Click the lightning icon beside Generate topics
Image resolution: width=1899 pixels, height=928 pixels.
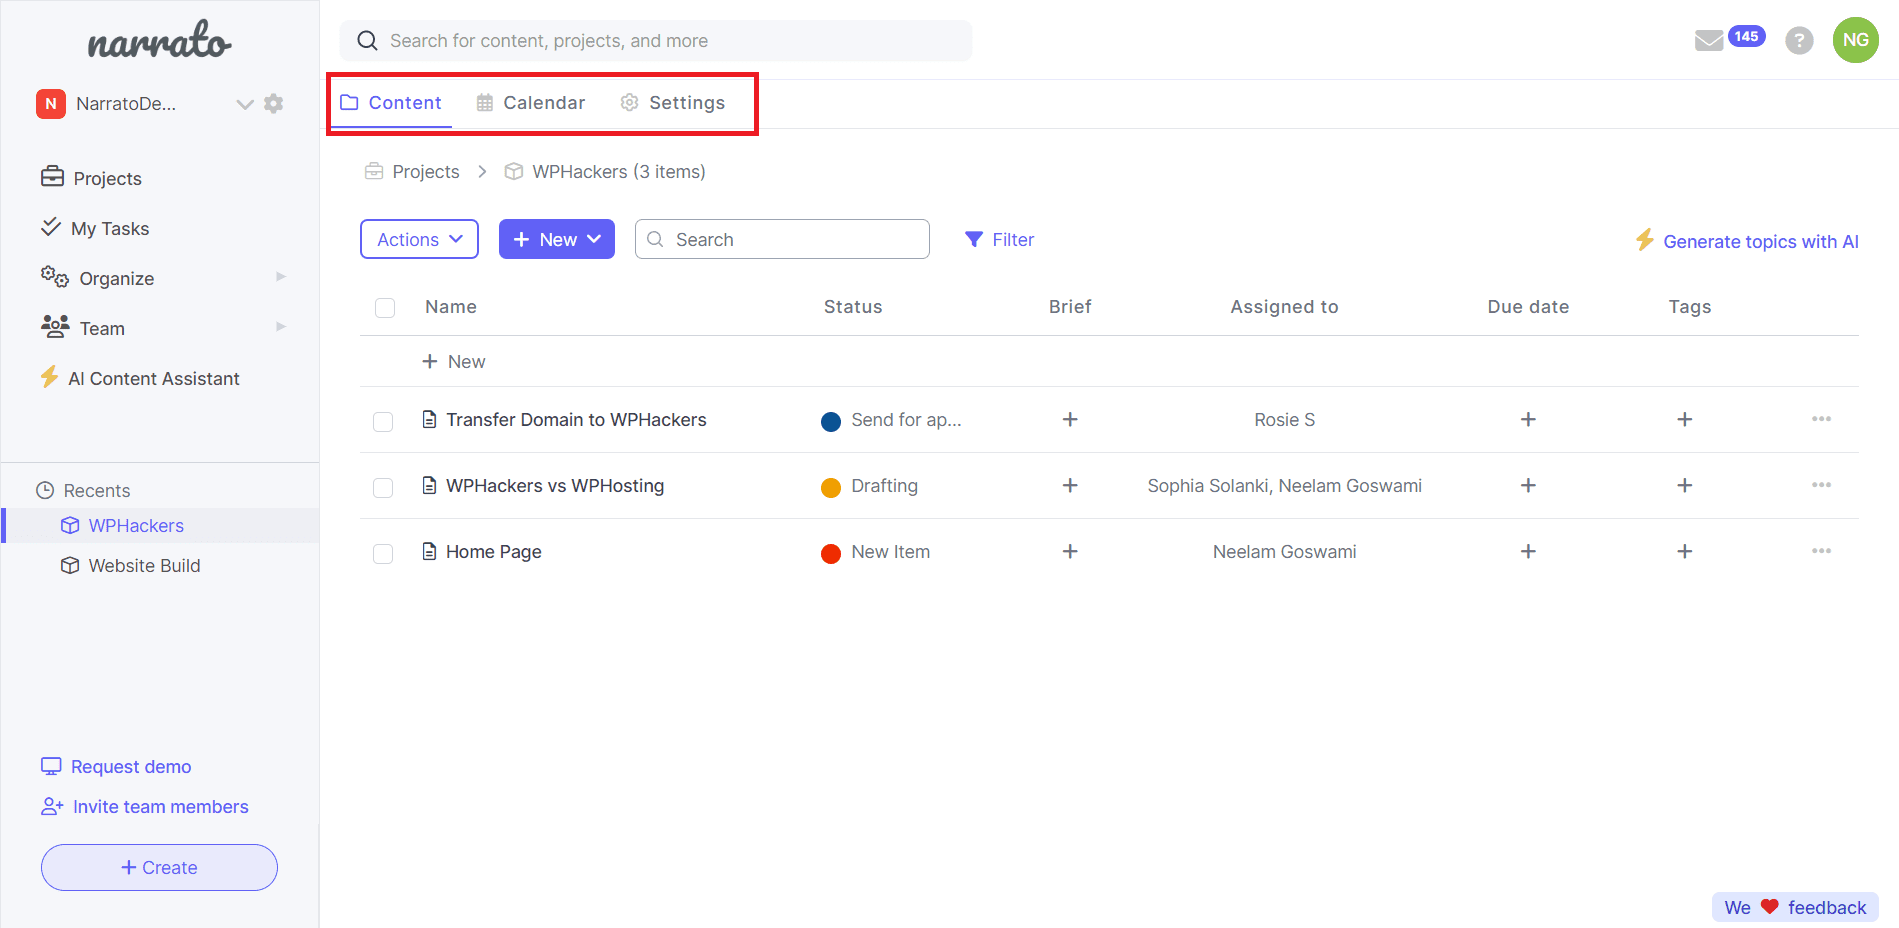[x=1644, y=240]
